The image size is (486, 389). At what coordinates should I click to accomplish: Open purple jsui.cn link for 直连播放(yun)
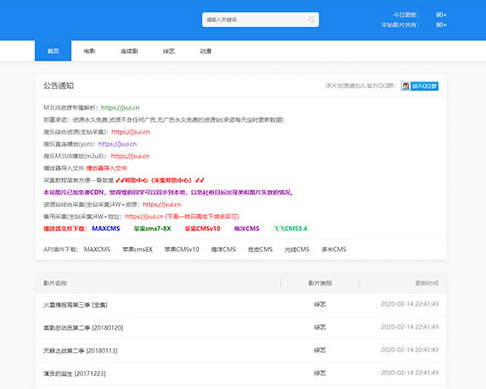tap(118, 144)
